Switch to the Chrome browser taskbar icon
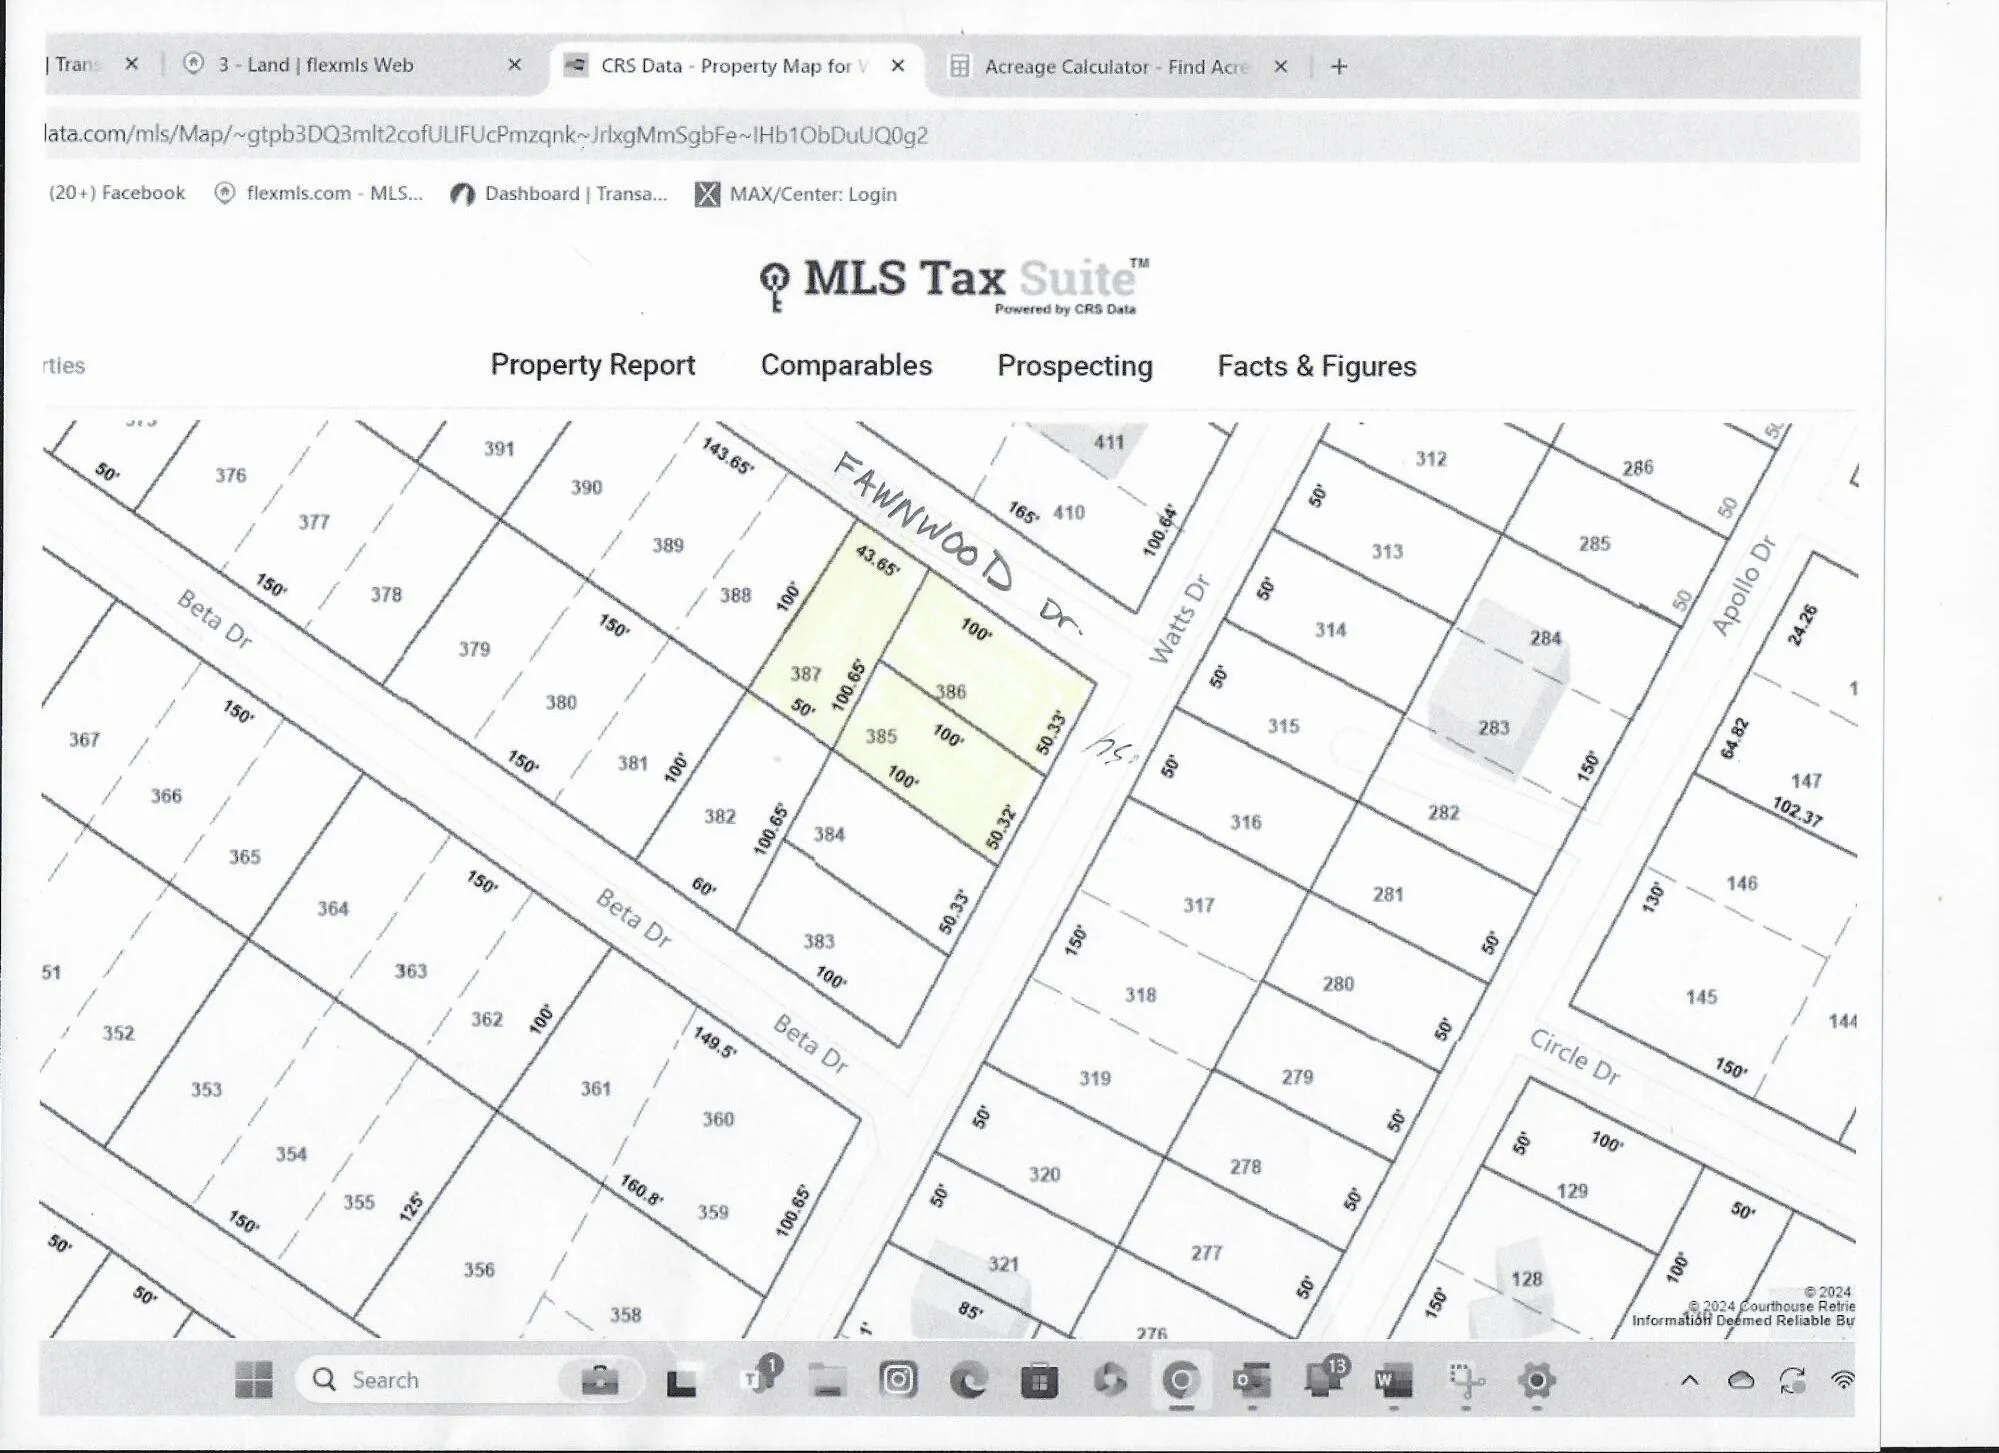This screenshot has width=1999, height=1453. pyautogui.click(x=1181, y=1381)
